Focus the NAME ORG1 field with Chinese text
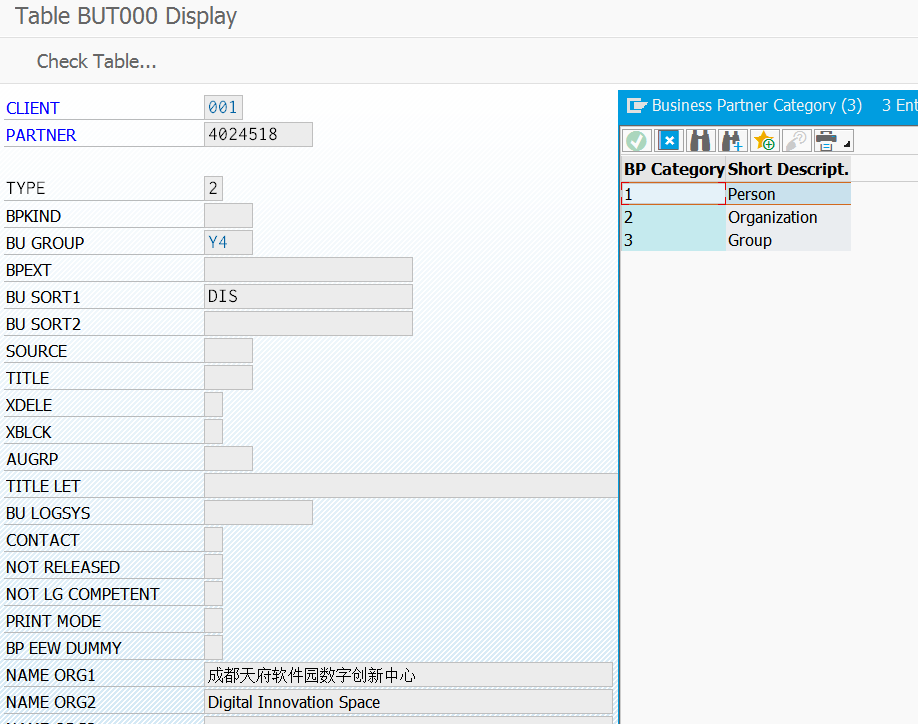Image resolution: width=918 pixels, height=724 pixels. [x=408, y=675]
